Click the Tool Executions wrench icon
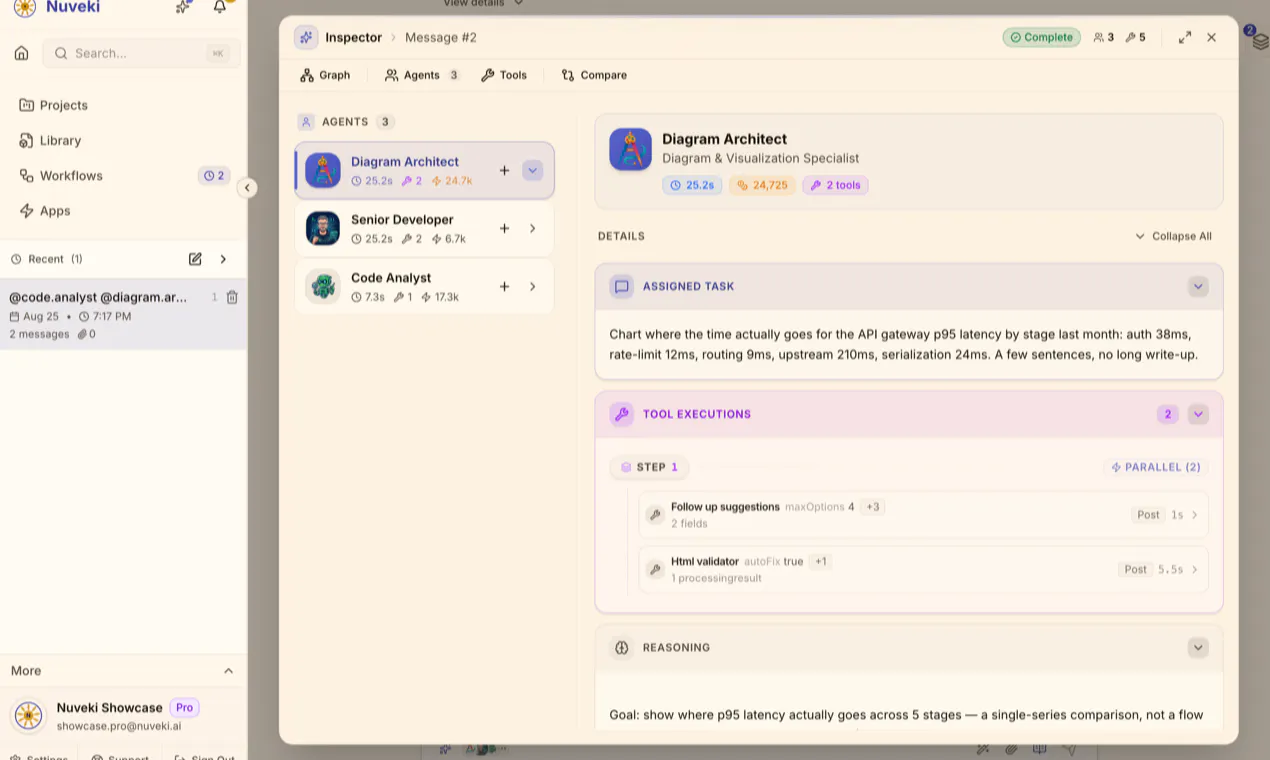 [622, 414]
